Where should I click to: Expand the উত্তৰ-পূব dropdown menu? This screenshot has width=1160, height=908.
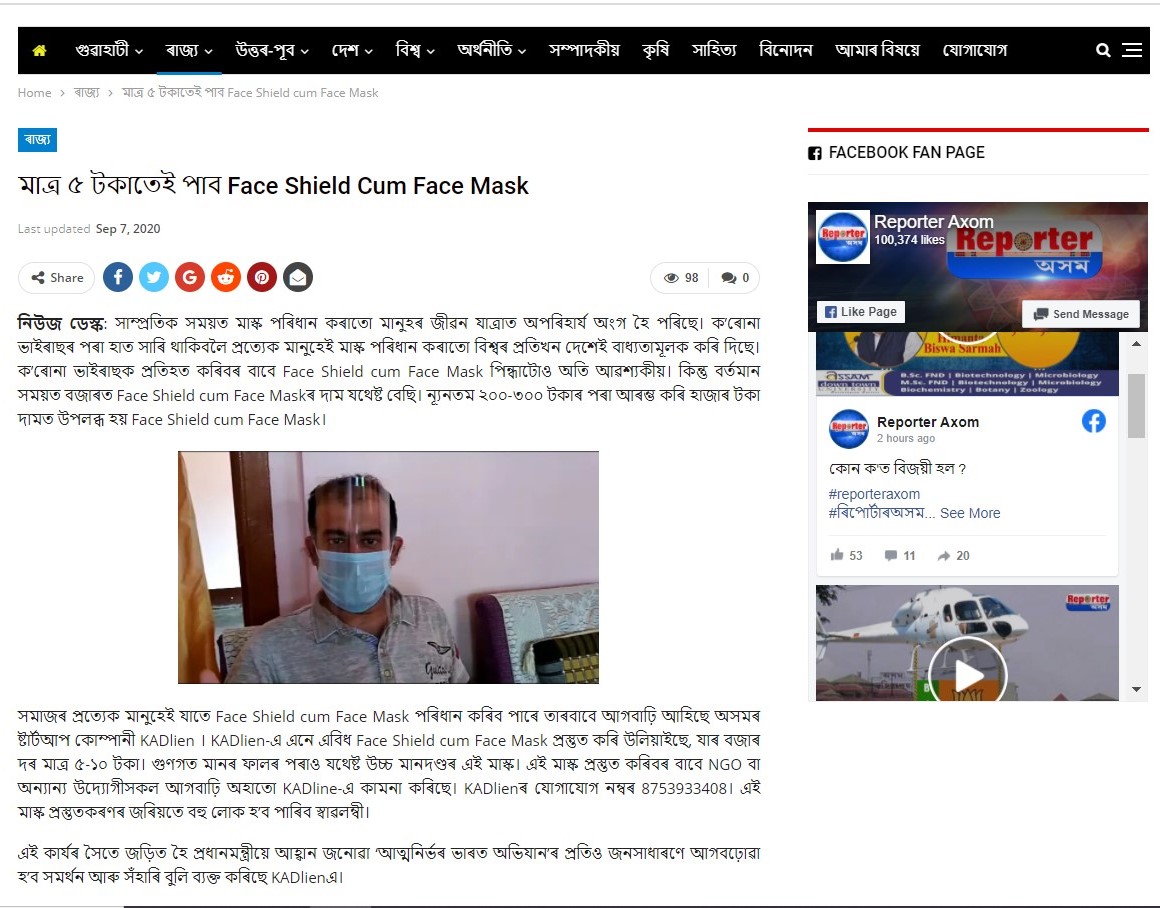coord(272,50)
